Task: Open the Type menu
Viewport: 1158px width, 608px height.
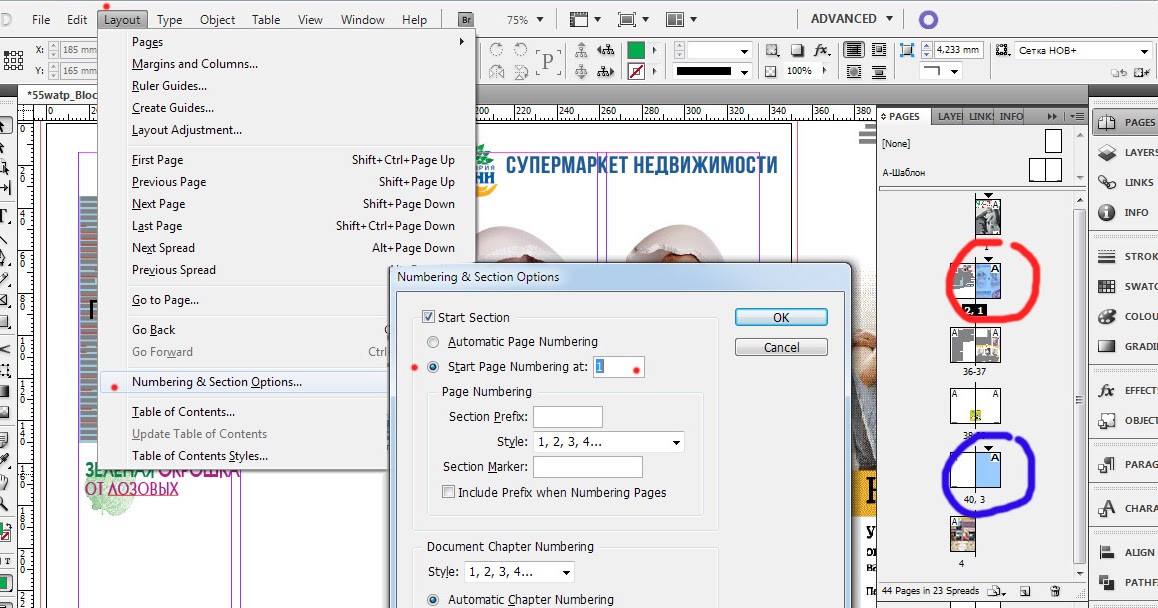Action: coord(169,20)
